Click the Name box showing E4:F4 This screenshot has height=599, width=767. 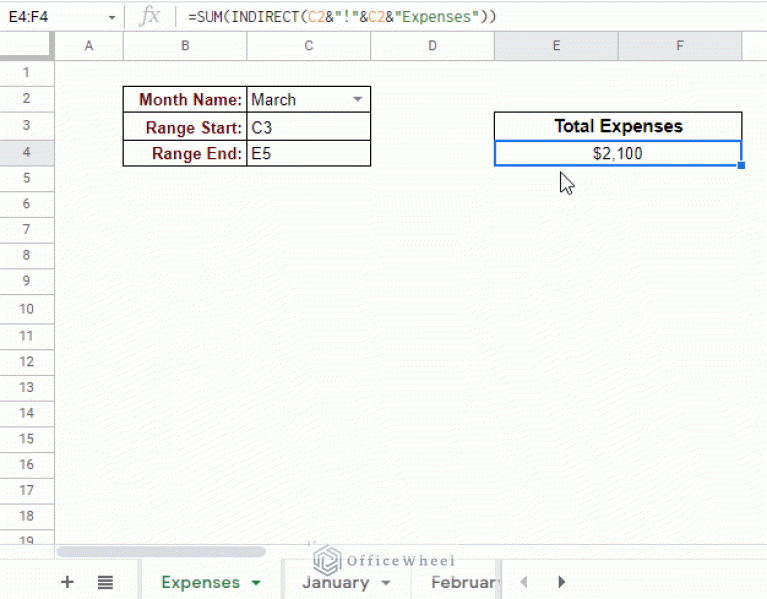pos(50,17)
